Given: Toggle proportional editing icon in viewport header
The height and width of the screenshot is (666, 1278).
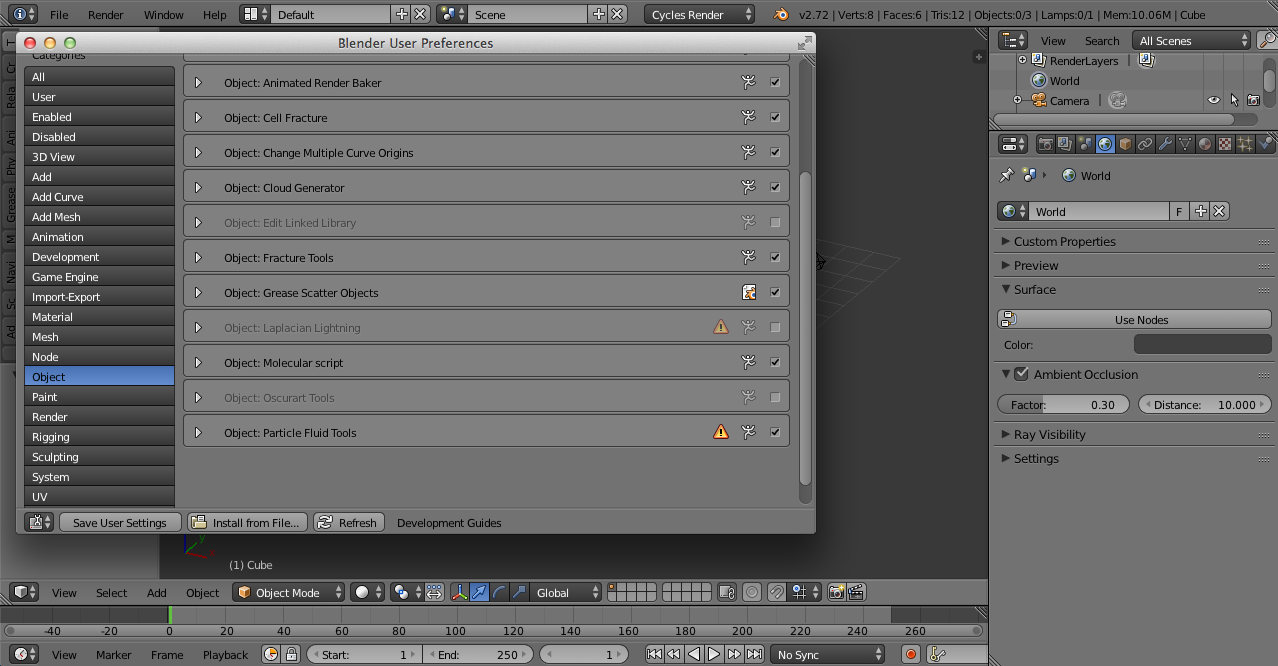Looking at the screenshot, I should pyautogui.click(x=752, y=592).
